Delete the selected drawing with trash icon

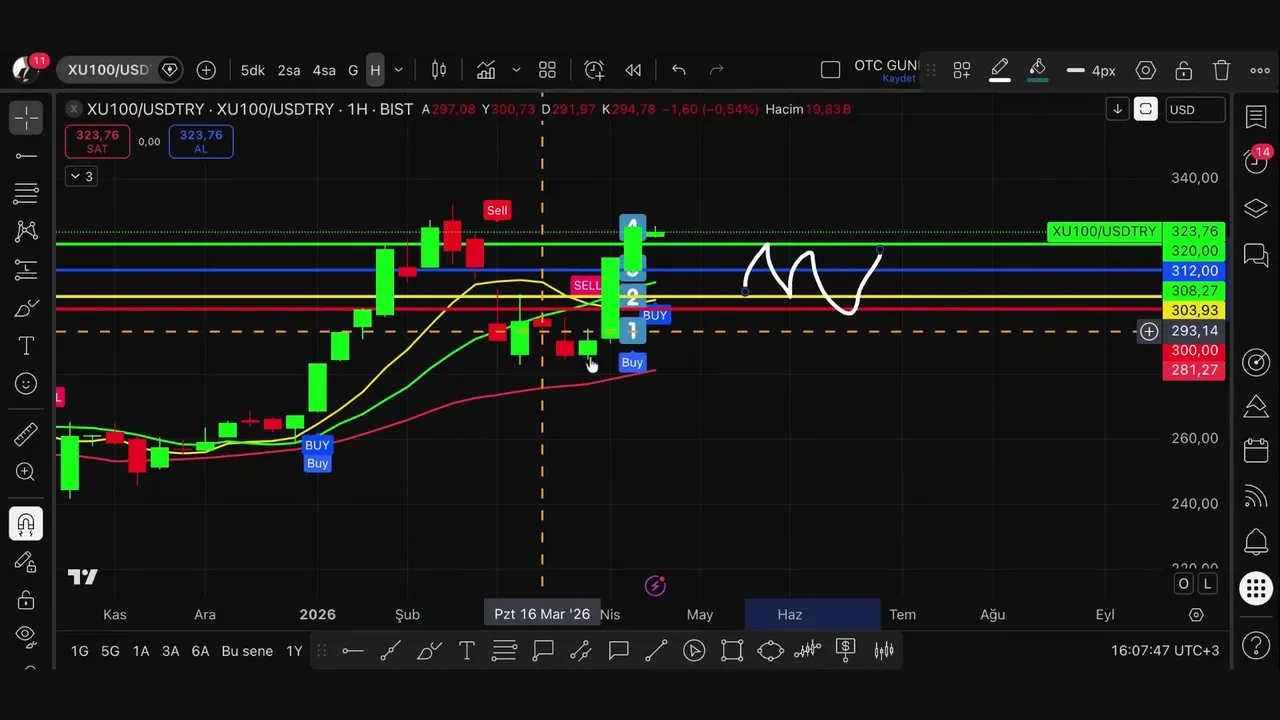pyautogui.click(x=1222, y=70)
